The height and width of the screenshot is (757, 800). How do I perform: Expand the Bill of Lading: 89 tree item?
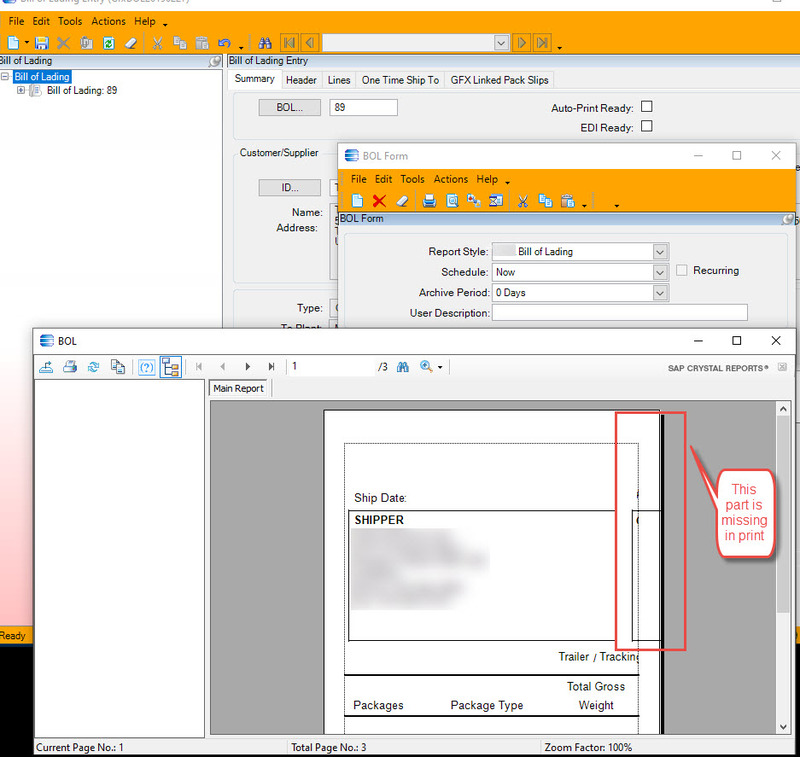(22, 90)
